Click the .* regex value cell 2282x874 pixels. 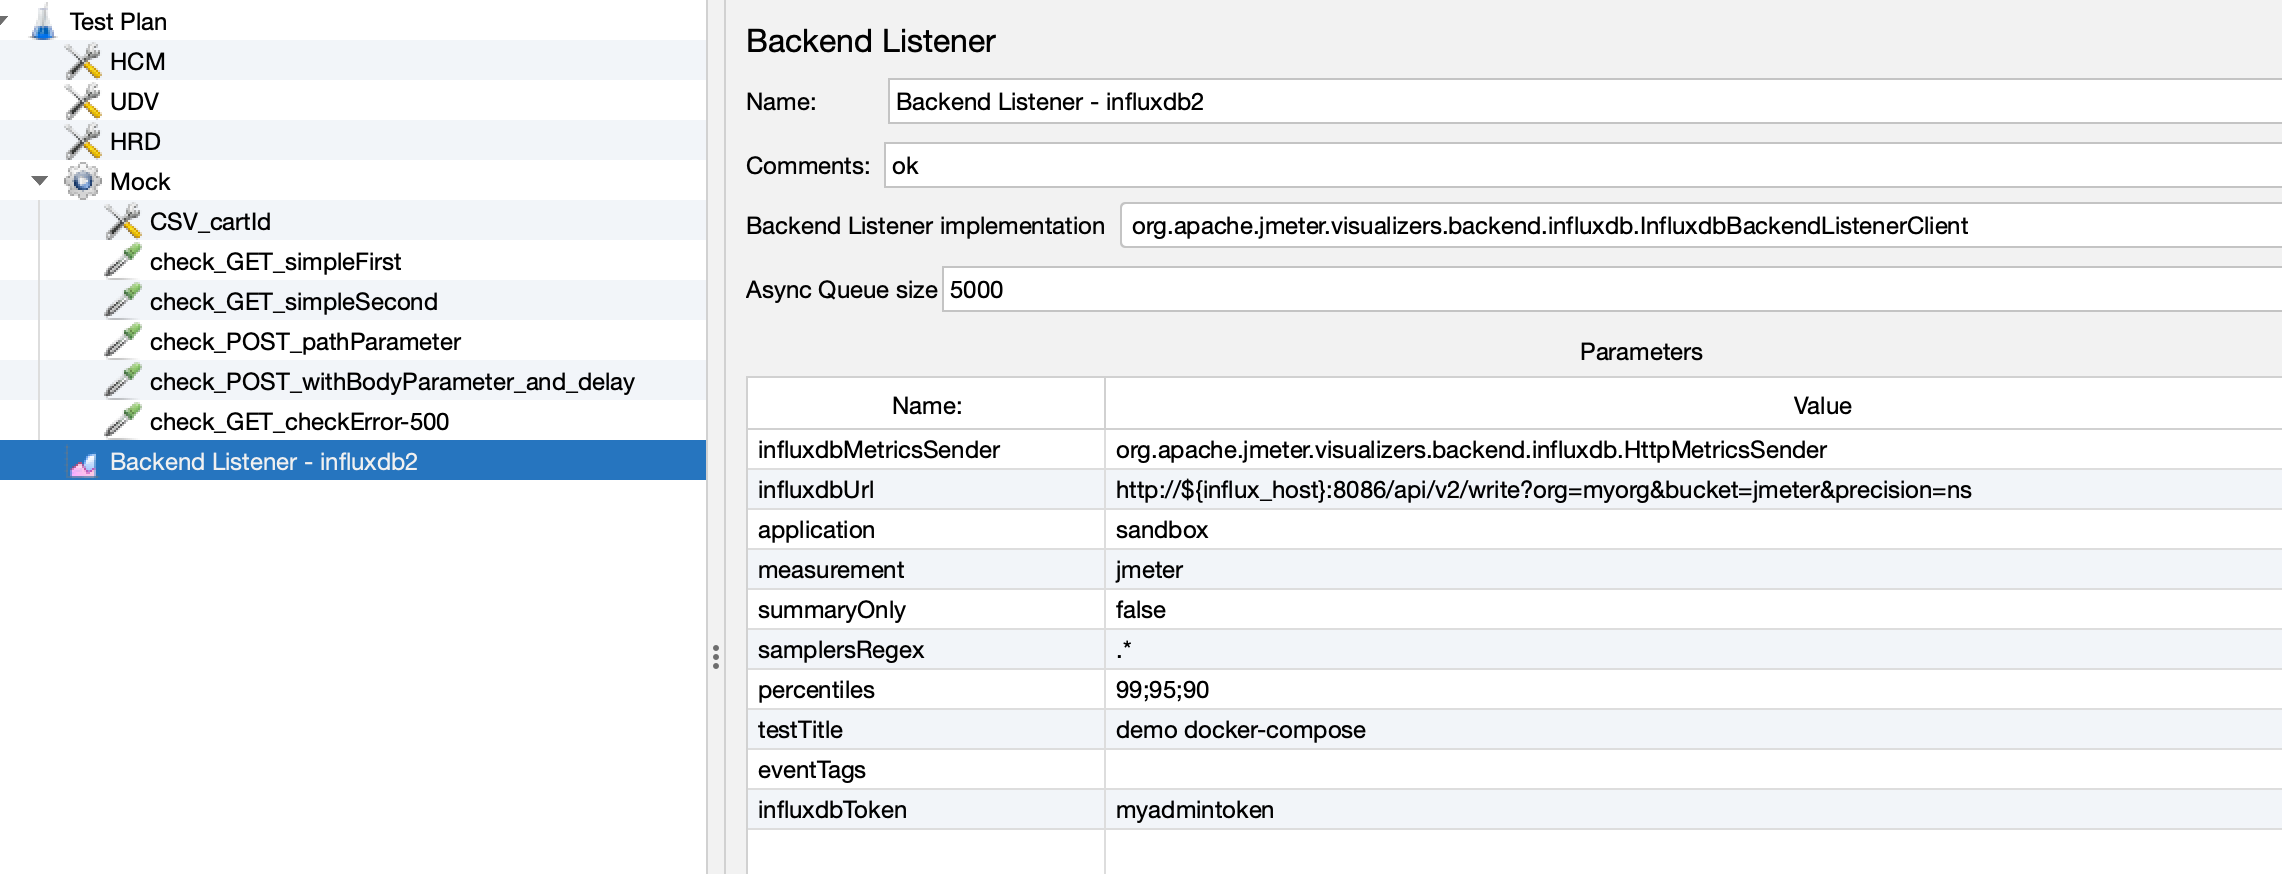tap(1694, 650)
